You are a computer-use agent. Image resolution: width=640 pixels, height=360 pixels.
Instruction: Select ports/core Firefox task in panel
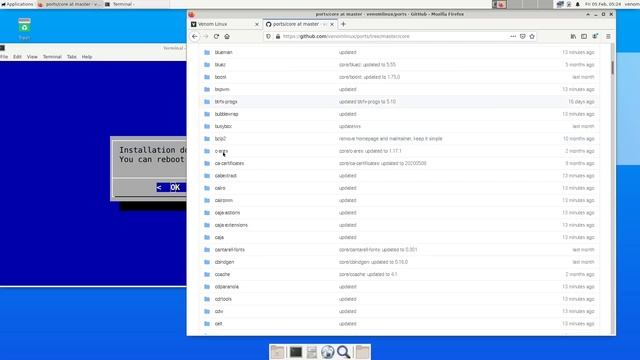pos(69,4)
